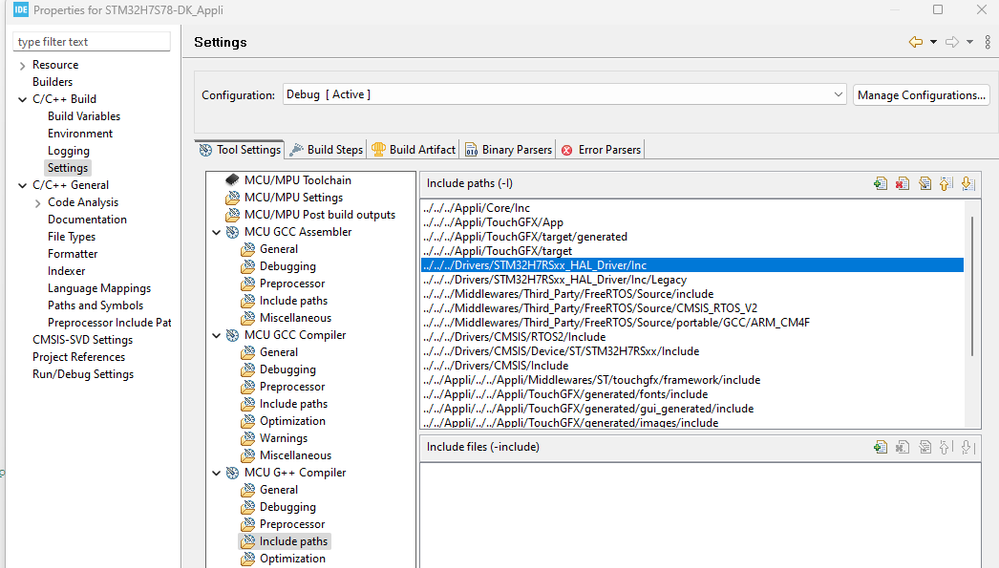Open back history dropdown arrow
The width and height of the screenshot is (999, 568).
[933, 42]
